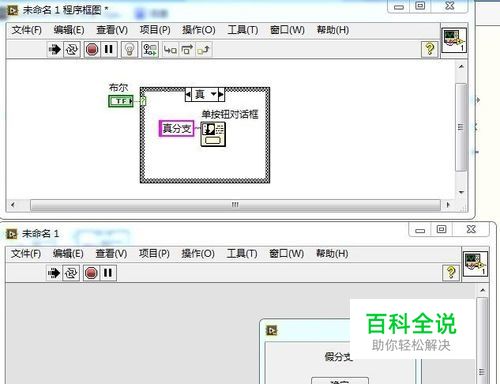Viewport: 500px width, 384px height.
Task: Run the VI in block diagram window
Action: 54,50
